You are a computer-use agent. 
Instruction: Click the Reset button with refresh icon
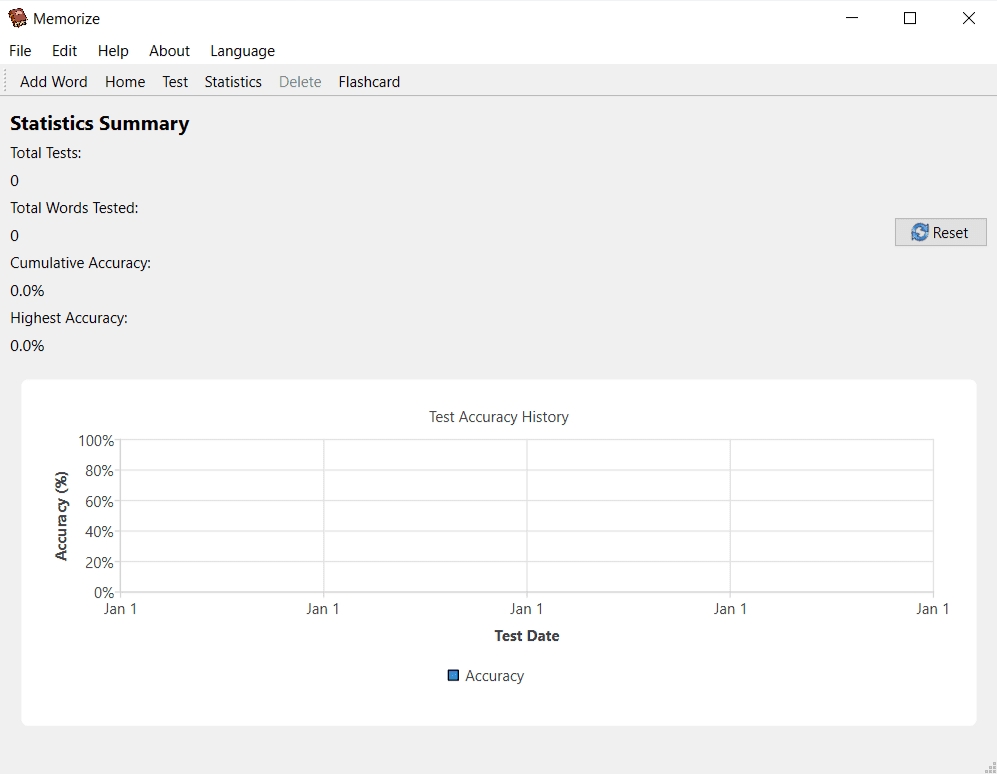940,232
